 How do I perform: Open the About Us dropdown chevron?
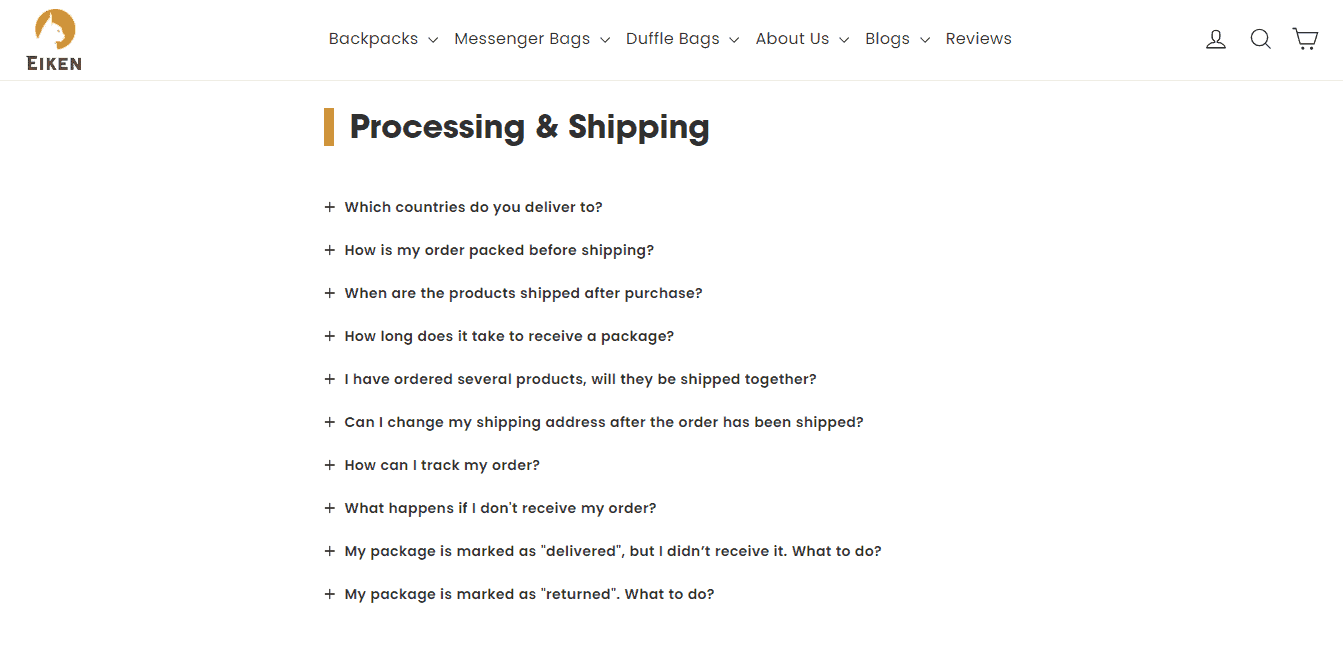pos(843,40)
